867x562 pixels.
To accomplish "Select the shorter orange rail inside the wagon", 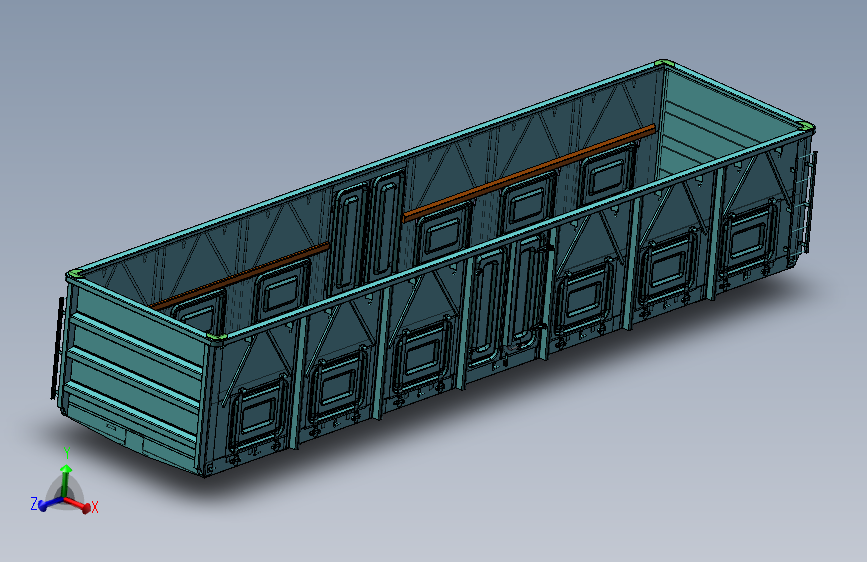I will point(239,275).
